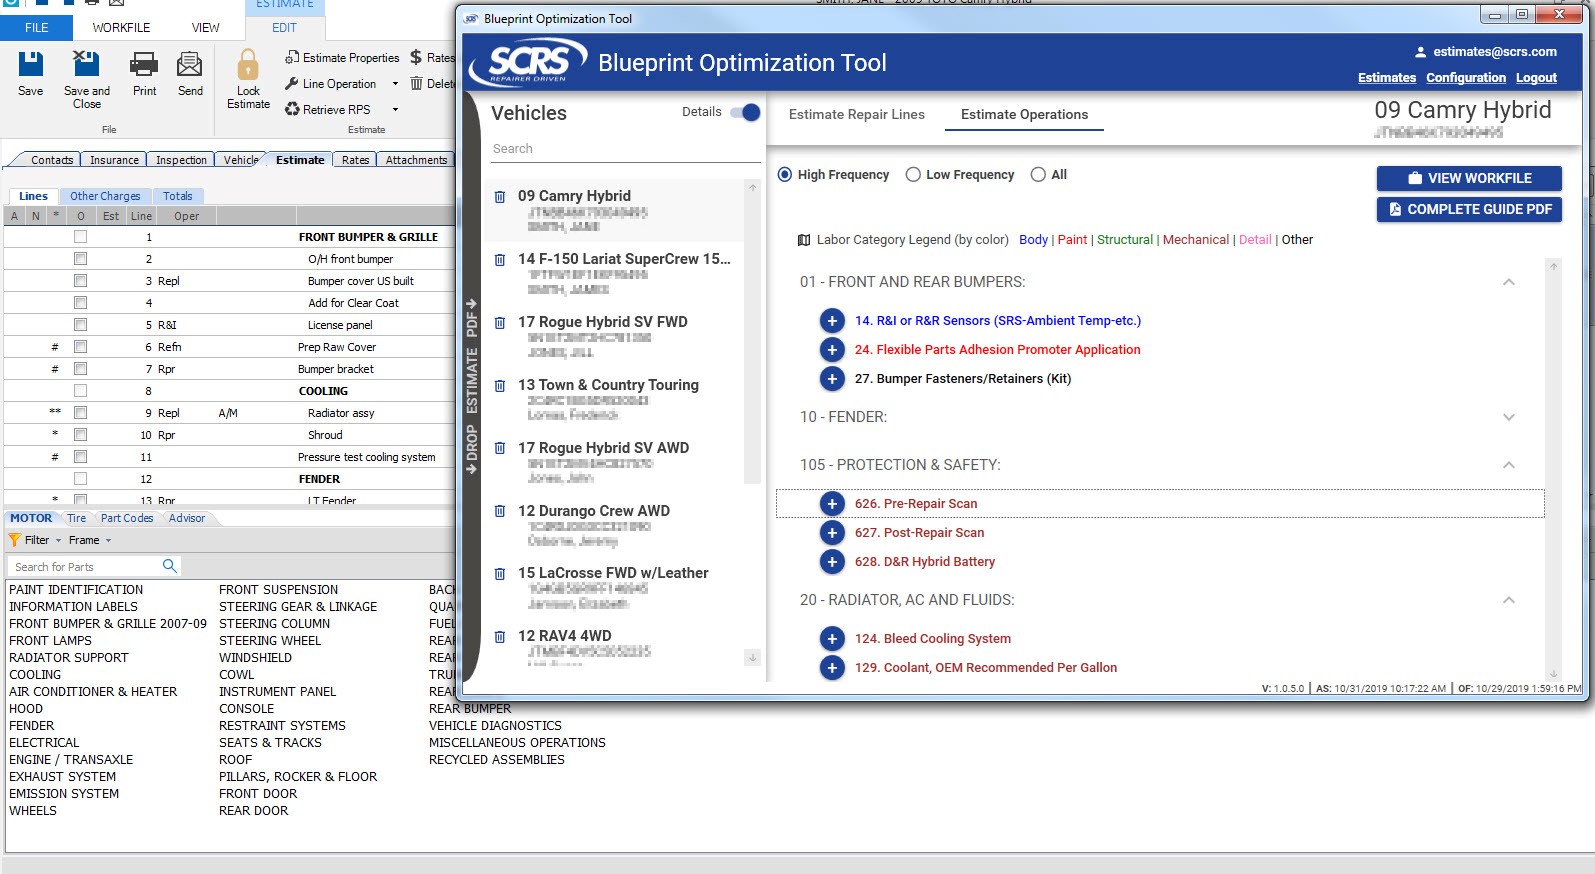The height and width of the screenshot is (874, 1595).
Task: Add operation 627 Post-Repair Scan
Action: coord(832,533)
